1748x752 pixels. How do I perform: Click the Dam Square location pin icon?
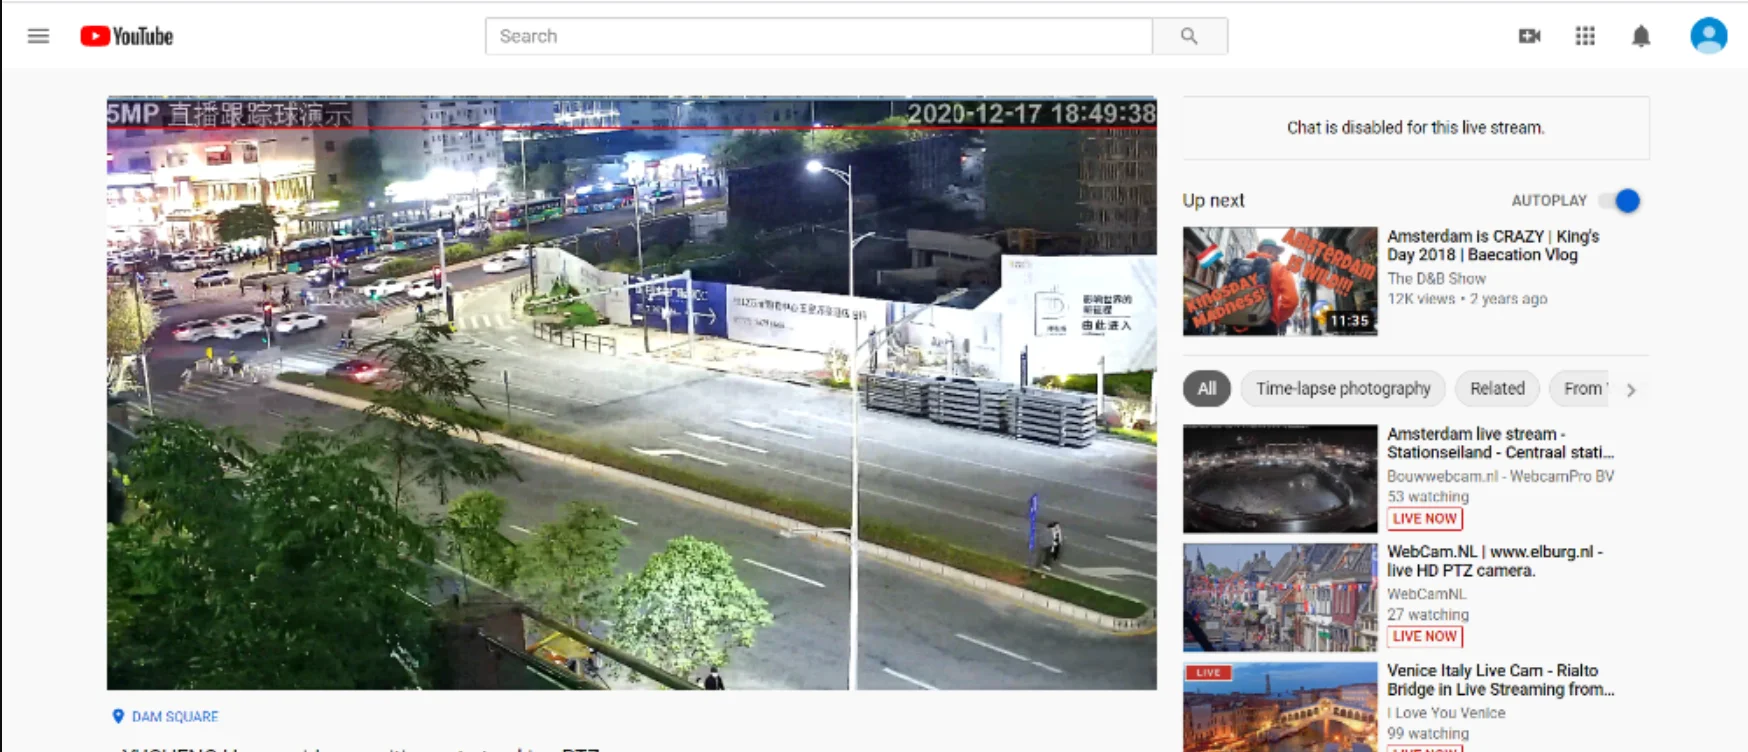click(118, 716)
